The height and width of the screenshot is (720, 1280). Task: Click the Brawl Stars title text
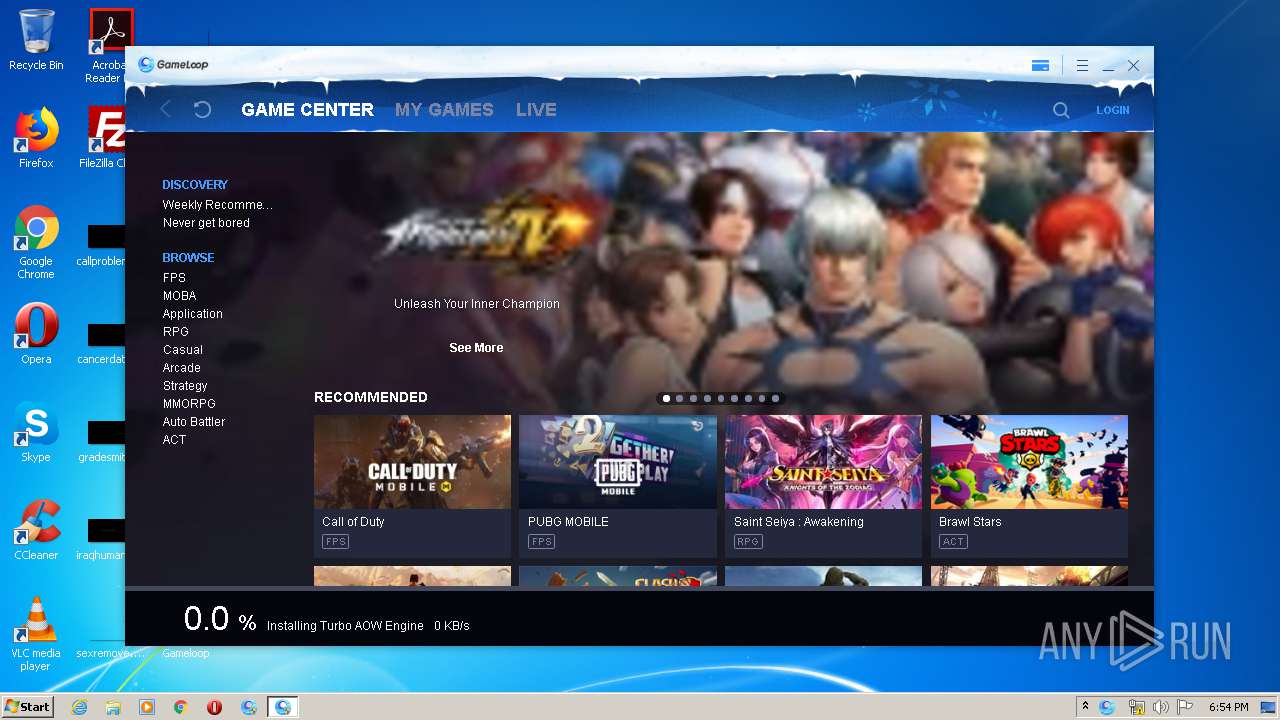click(970, 522)
